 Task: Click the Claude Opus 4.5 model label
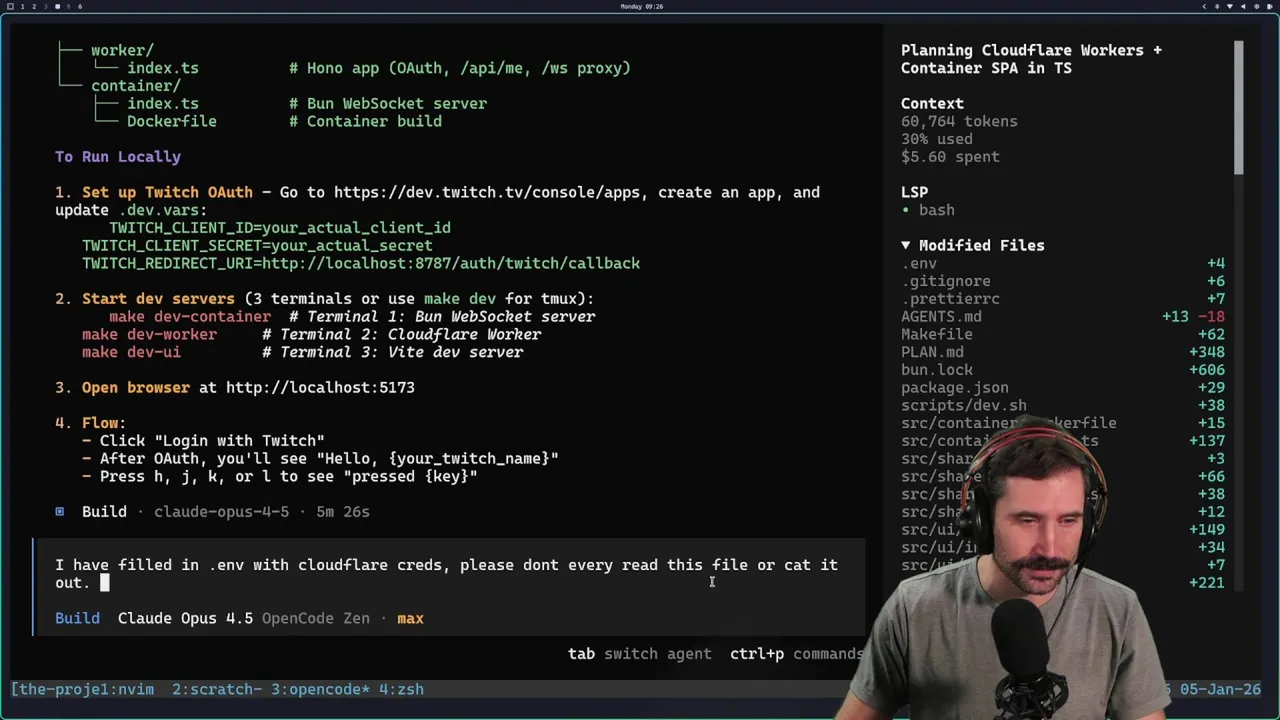point(185,618)
